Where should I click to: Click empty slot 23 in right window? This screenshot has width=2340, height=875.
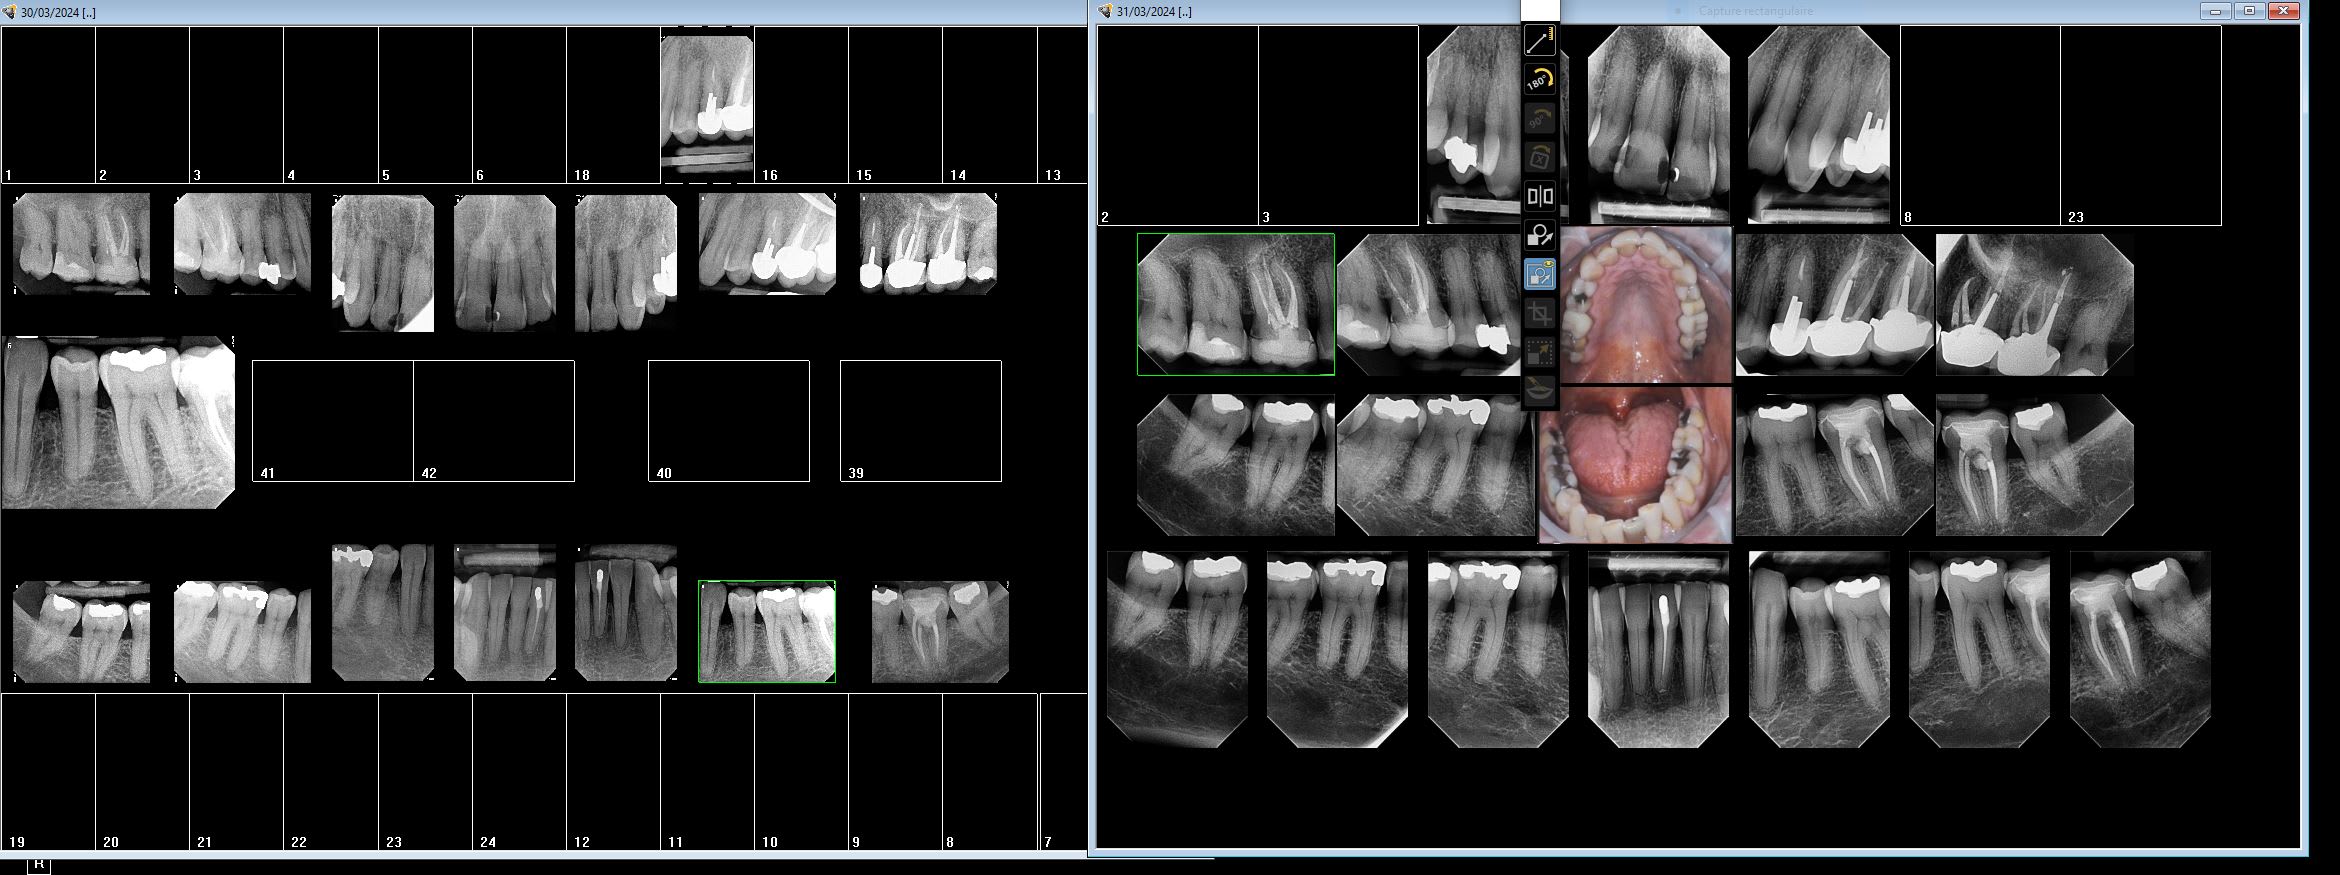[2140, 125]
